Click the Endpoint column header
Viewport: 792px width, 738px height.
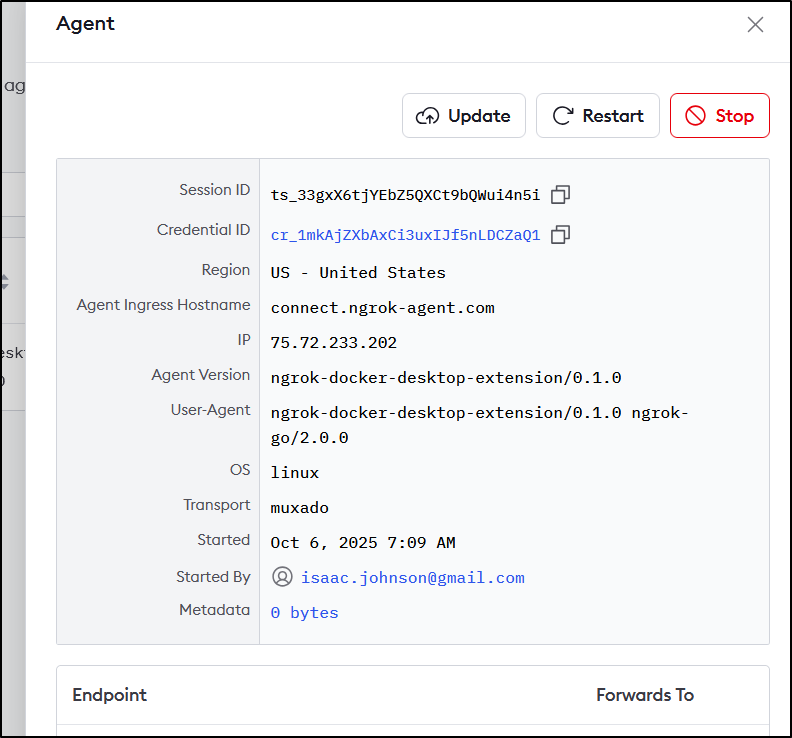pyautogui.click(x=109, y=695)
